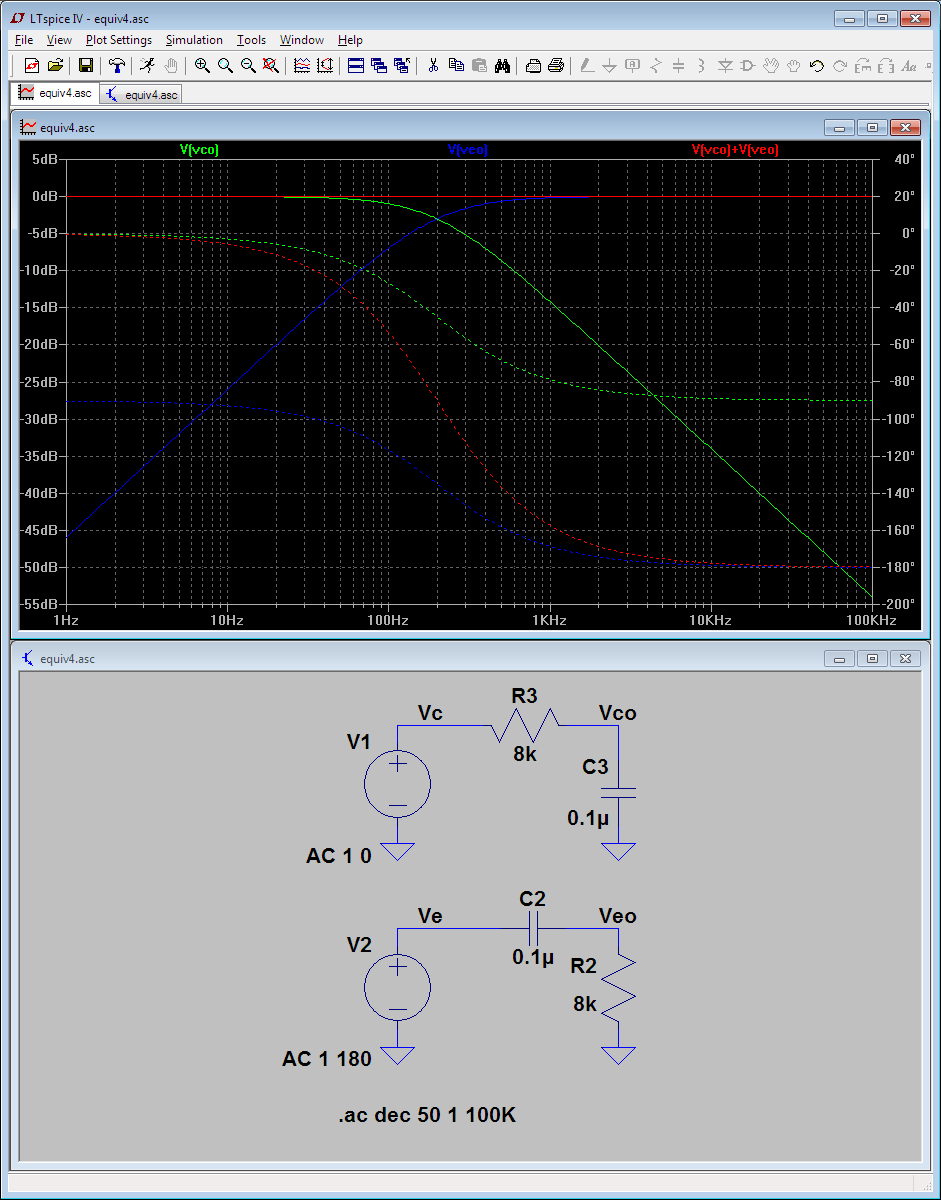This screenshot has height=1200, width=941.
Task: Click the Cut scissors icon
Action: point(434,65)
